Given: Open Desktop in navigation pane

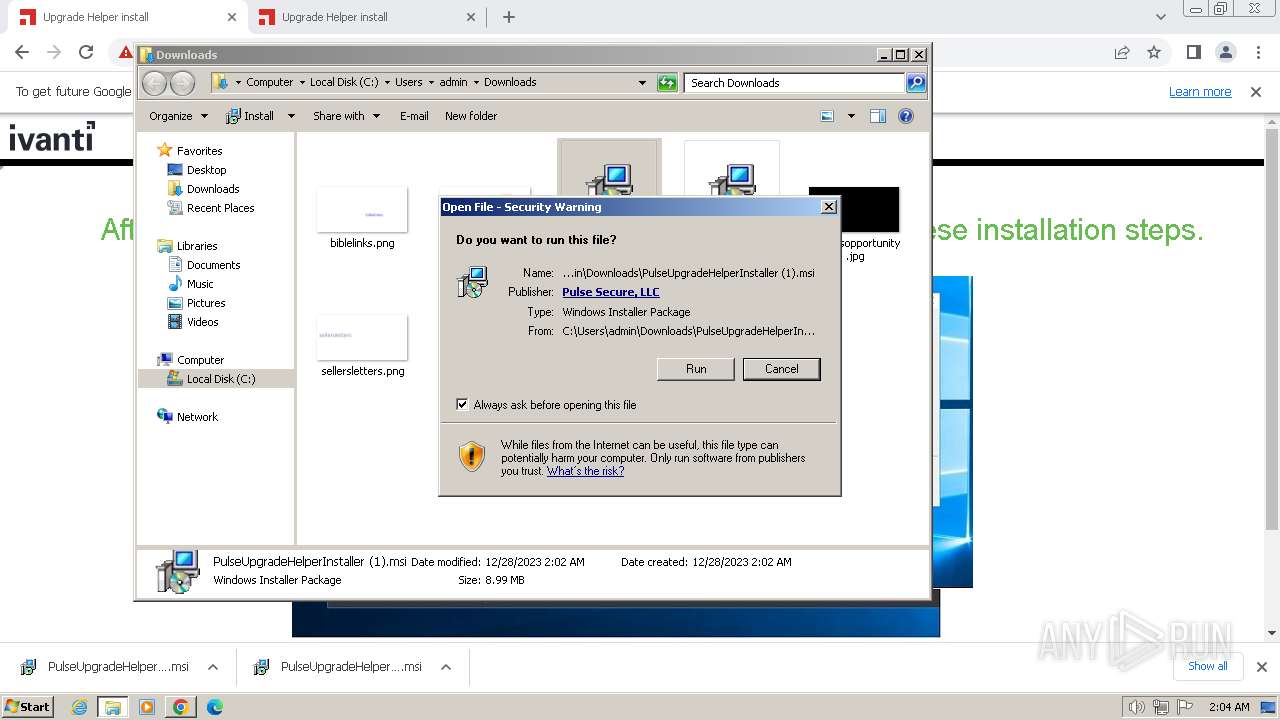Looking at the screenshot, I should tap(206, 170).
